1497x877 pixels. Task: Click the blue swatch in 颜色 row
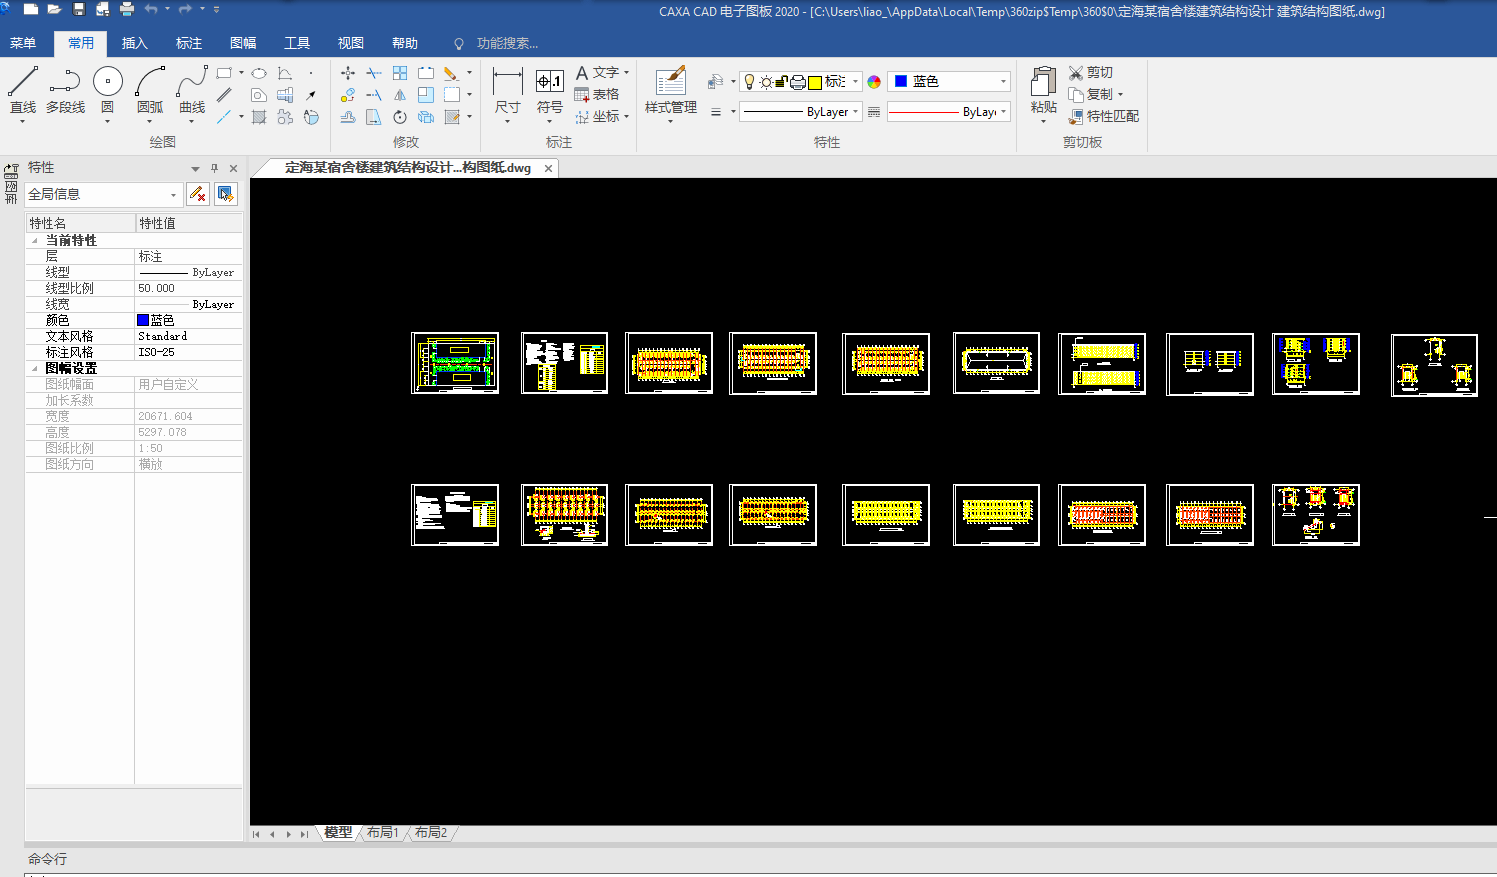point(143,320)
